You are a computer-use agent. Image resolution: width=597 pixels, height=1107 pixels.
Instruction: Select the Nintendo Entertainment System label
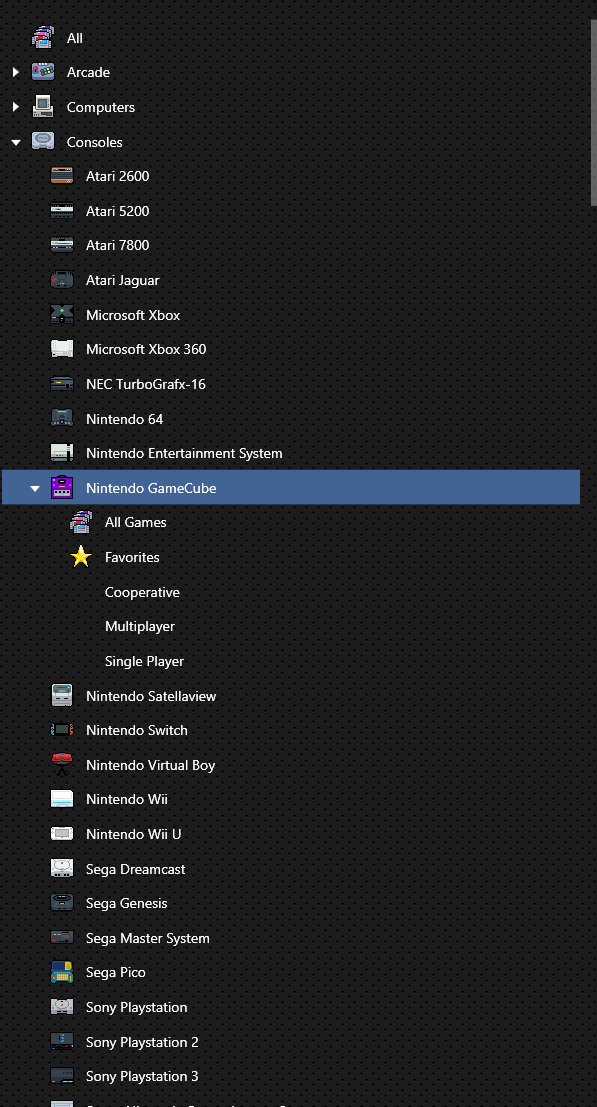pyautogui.click(x=184, y=453)
